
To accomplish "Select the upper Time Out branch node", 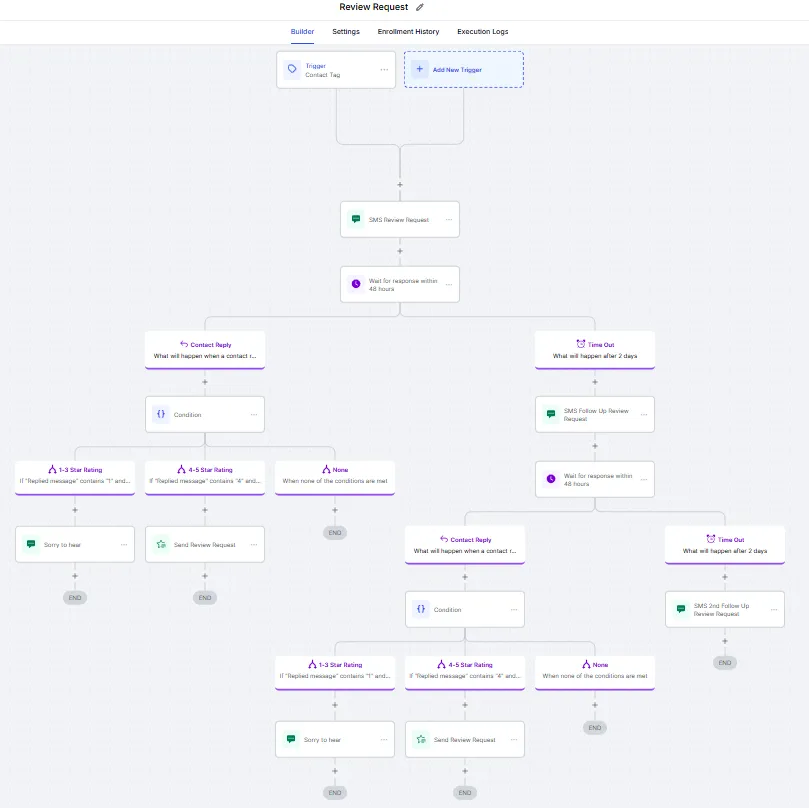I will point(595,349).
